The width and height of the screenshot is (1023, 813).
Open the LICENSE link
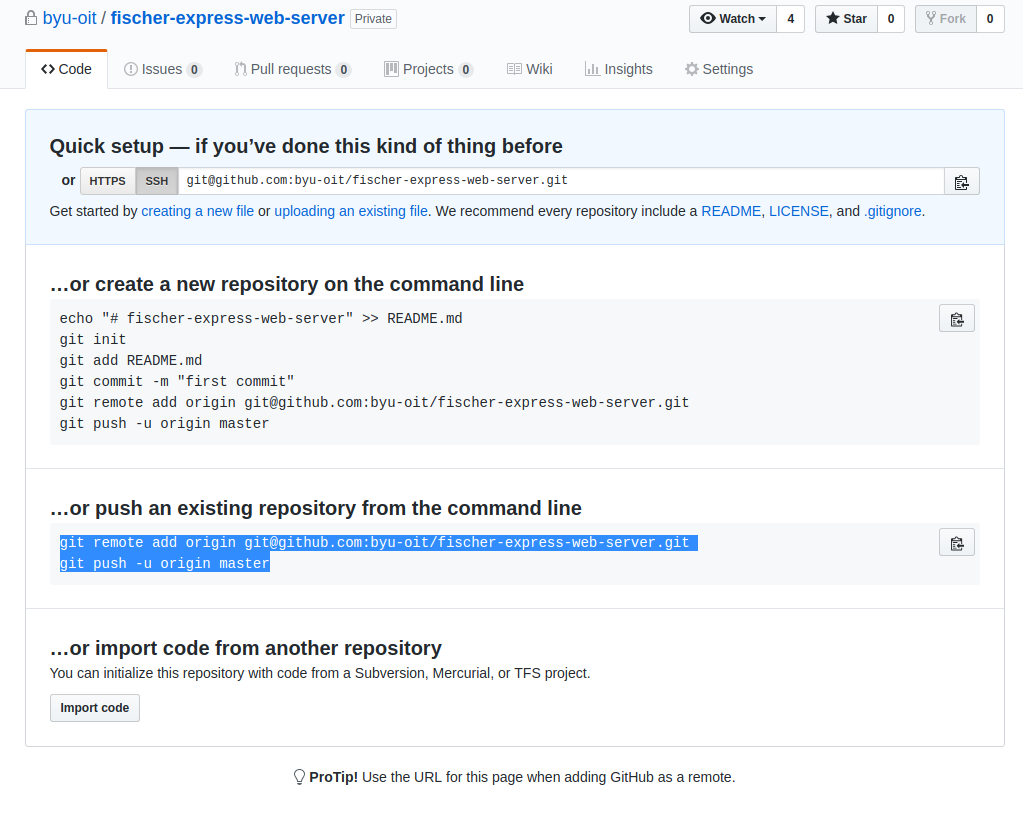click(x=799, y=211)
